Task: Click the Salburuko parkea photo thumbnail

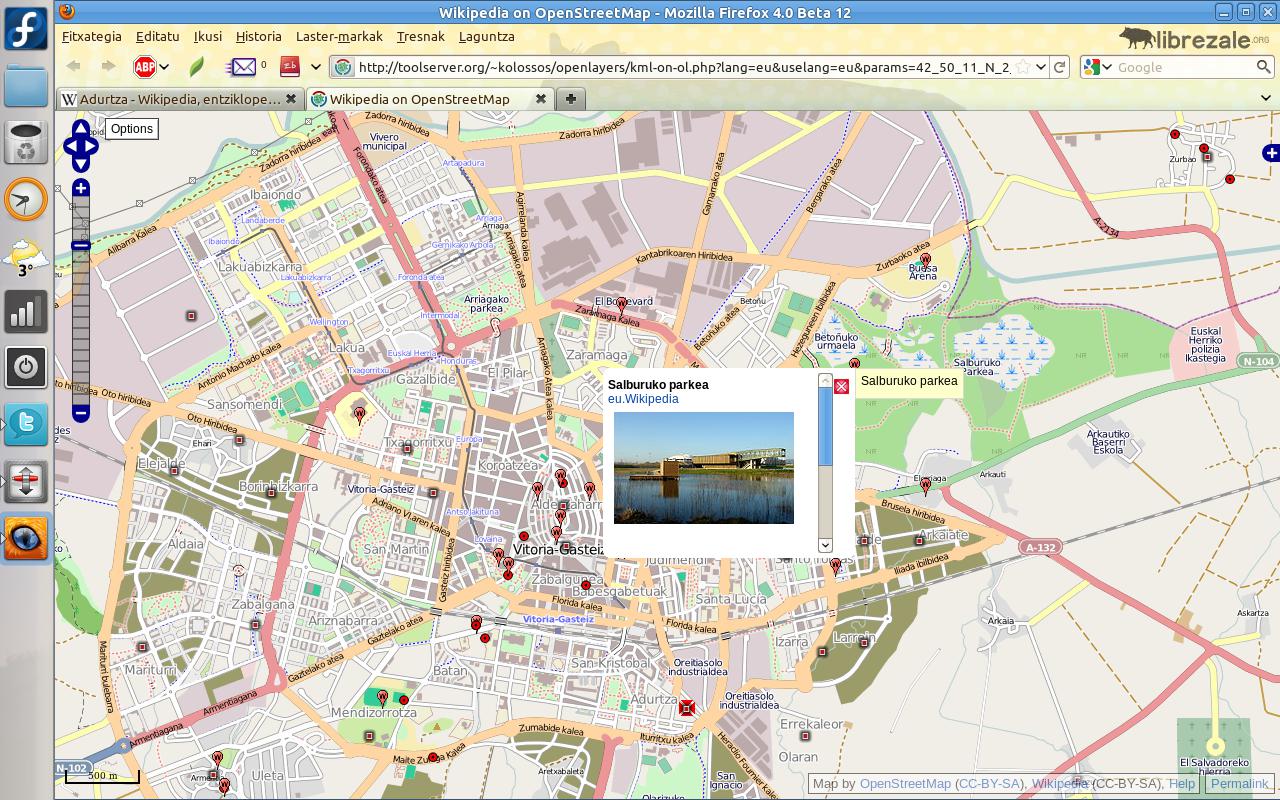Action: point(703,467)
